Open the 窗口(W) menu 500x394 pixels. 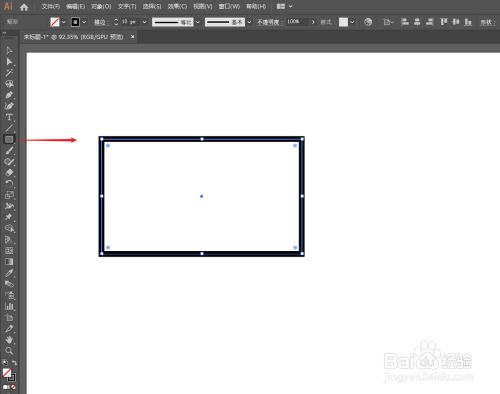(x=229, y=6)
